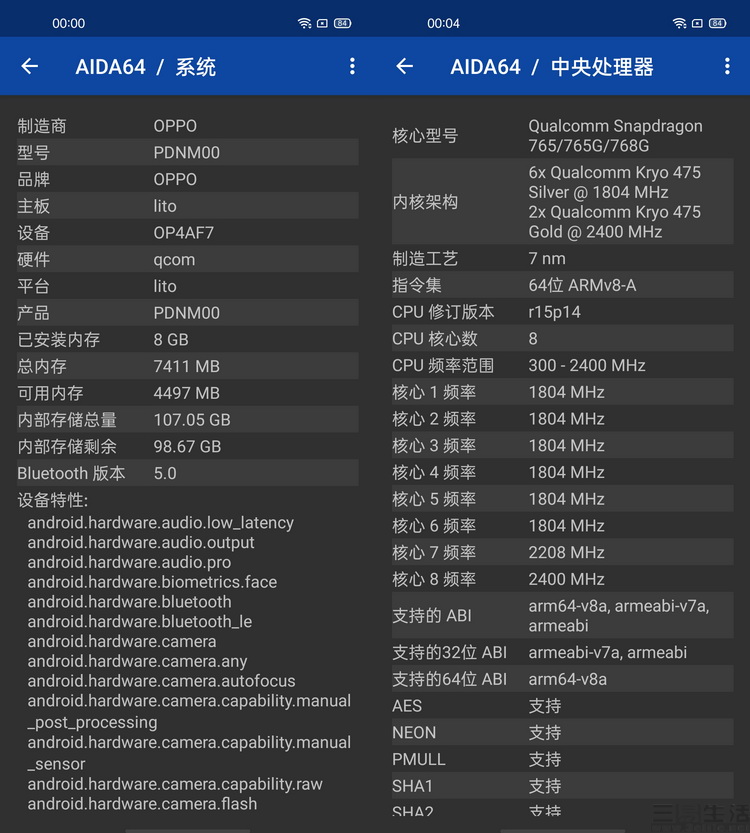Select the 硬件 qcom row
Image resolution: width=750 pixels, height=833 pixels.
188,259
